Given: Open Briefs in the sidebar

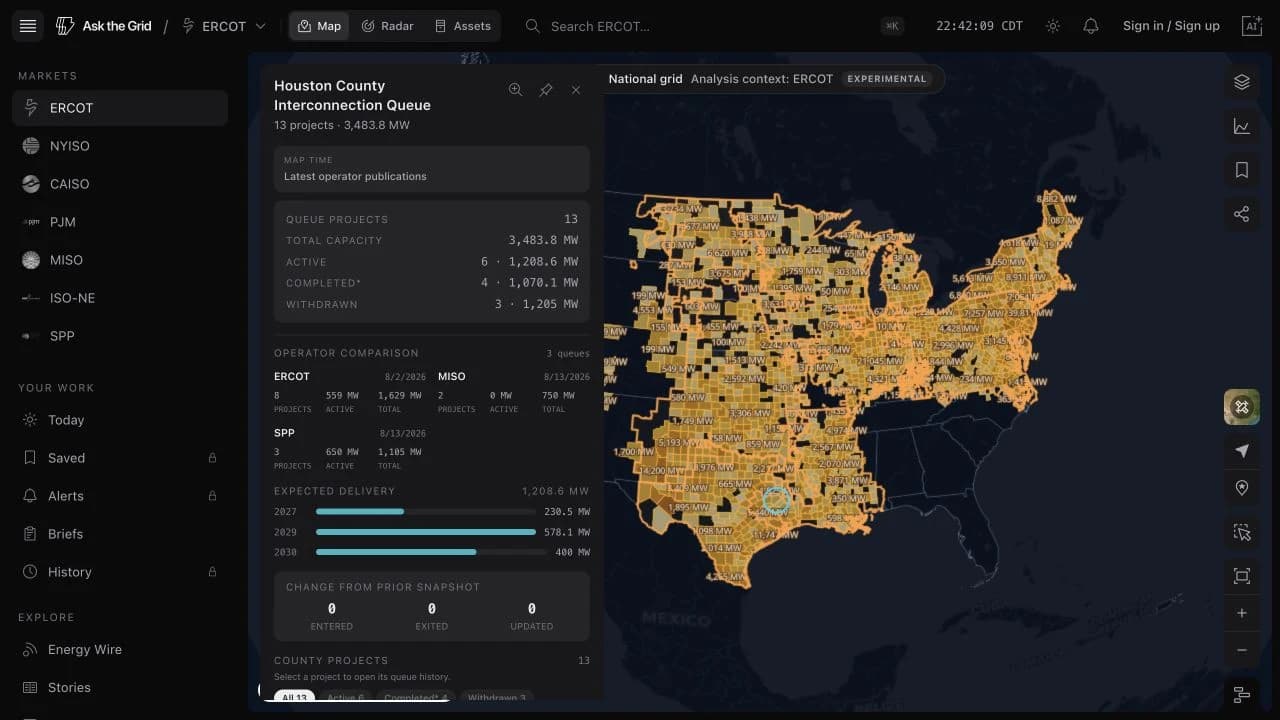Looking at the screenshot, I should point(120,534).
